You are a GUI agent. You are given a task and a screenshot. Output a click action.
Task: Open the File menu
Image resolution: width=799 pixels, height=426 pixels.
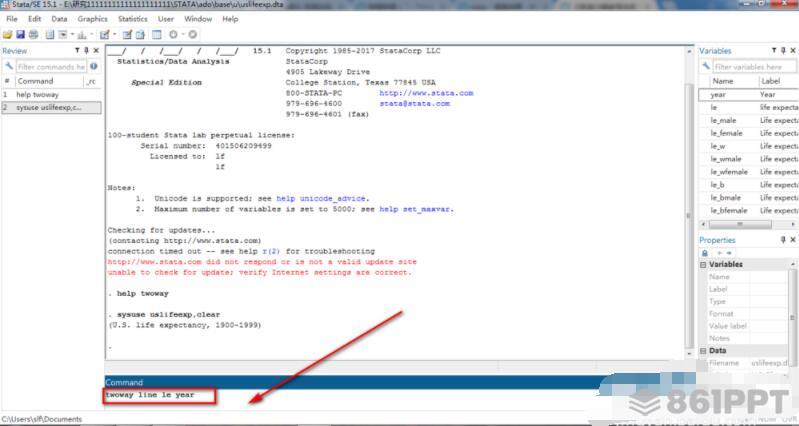coord(12,19)
